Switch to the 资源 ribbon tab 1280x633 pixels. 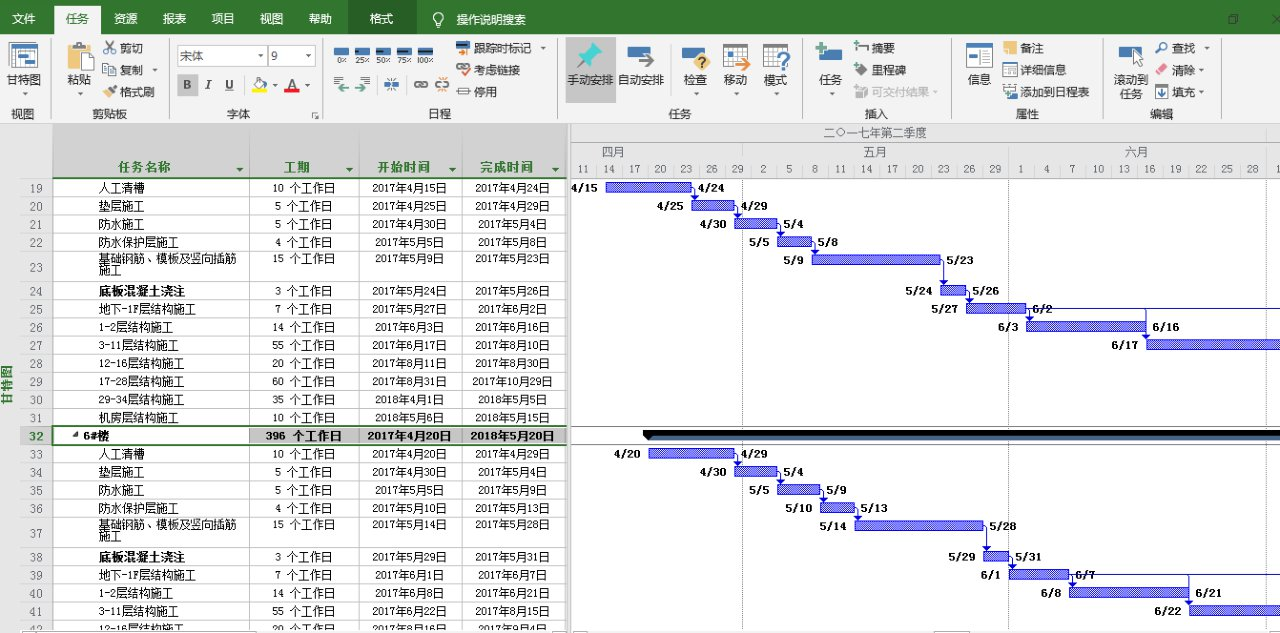point(126,19)
